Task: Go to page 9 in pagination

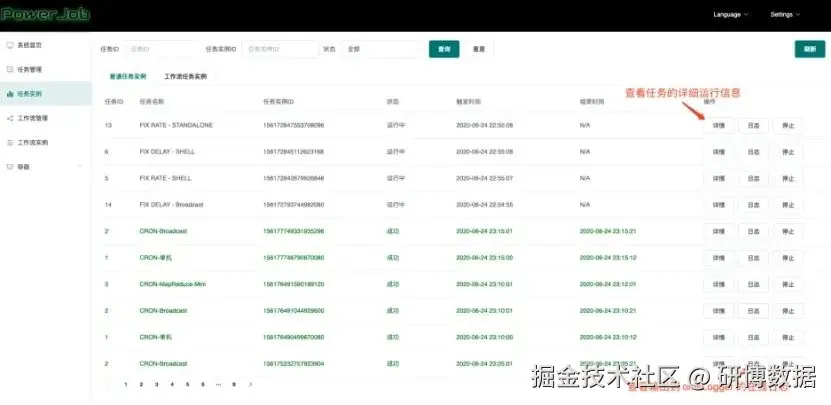Action: [x=234, y=384]
